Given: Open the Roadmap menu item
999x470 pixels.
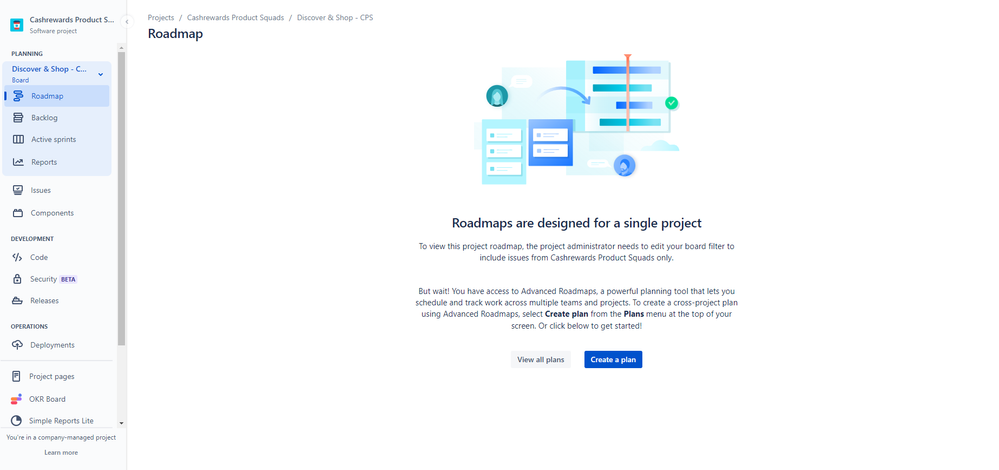Looking at the screenshot, I should click(x=57, y=96).
